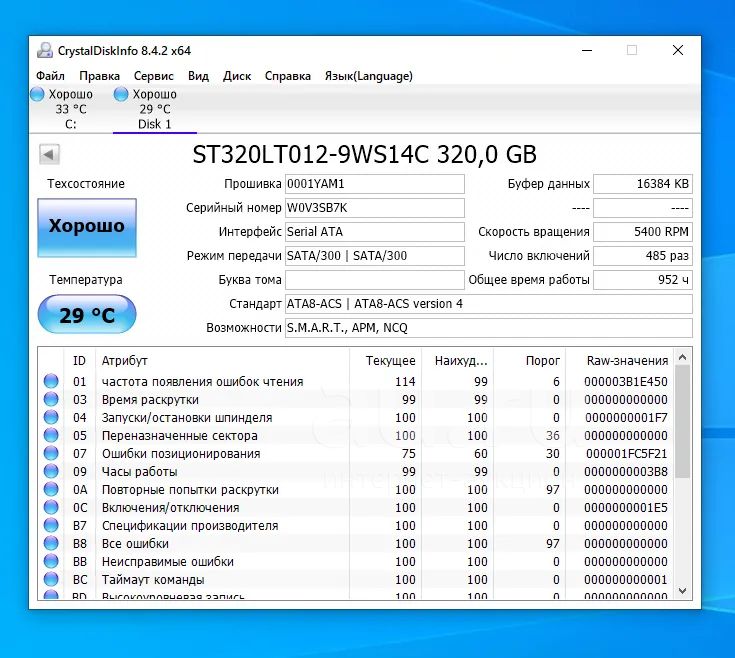Select 'Запуски/остановки шпинделя' attribute text
The image size is (735, 658).
click(187, 418)
